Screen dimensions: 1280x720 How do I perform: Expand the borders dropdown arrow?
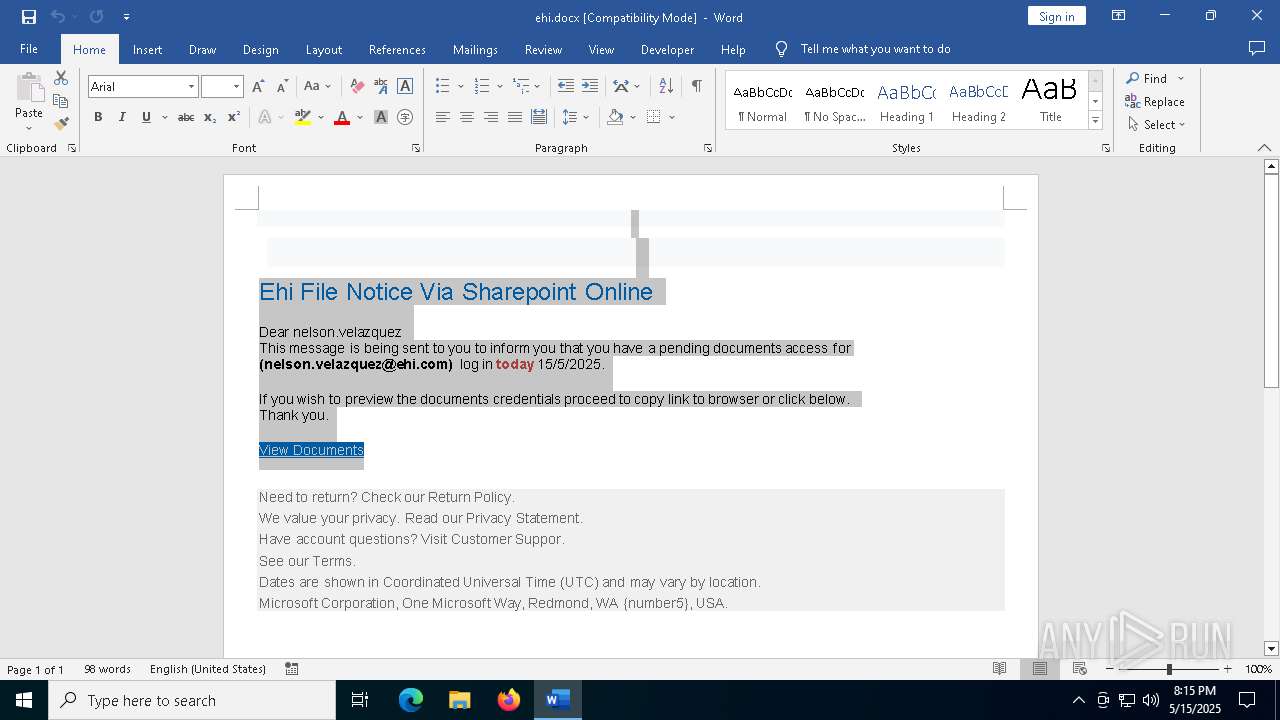point(672,118)
